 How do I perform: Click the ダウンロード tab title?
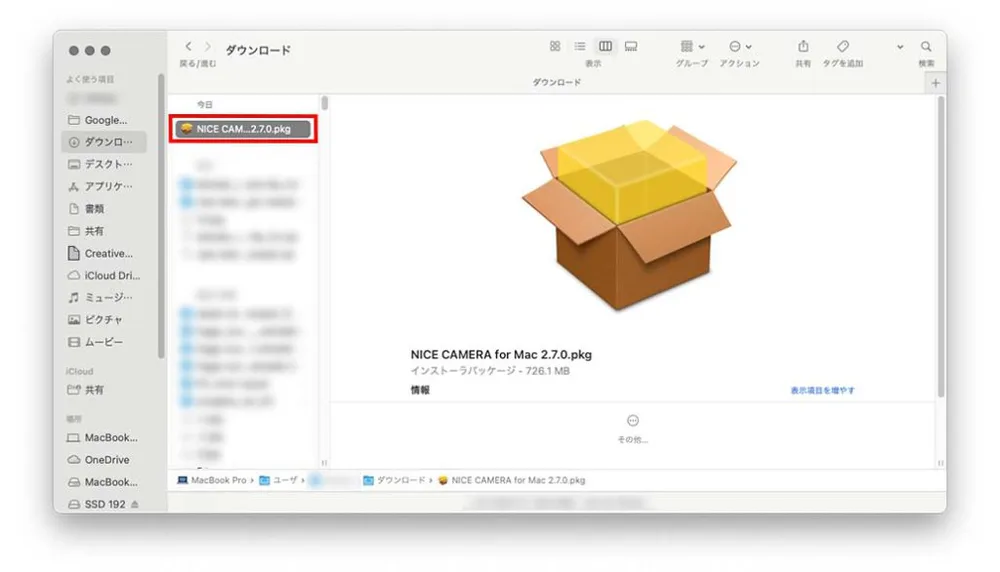557,82
